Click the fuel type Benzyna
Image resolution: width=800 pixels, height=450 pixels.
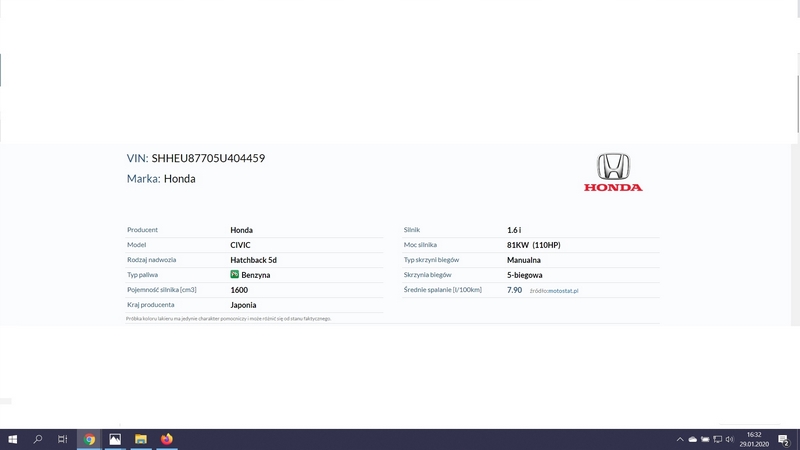(x=256, y=275)
